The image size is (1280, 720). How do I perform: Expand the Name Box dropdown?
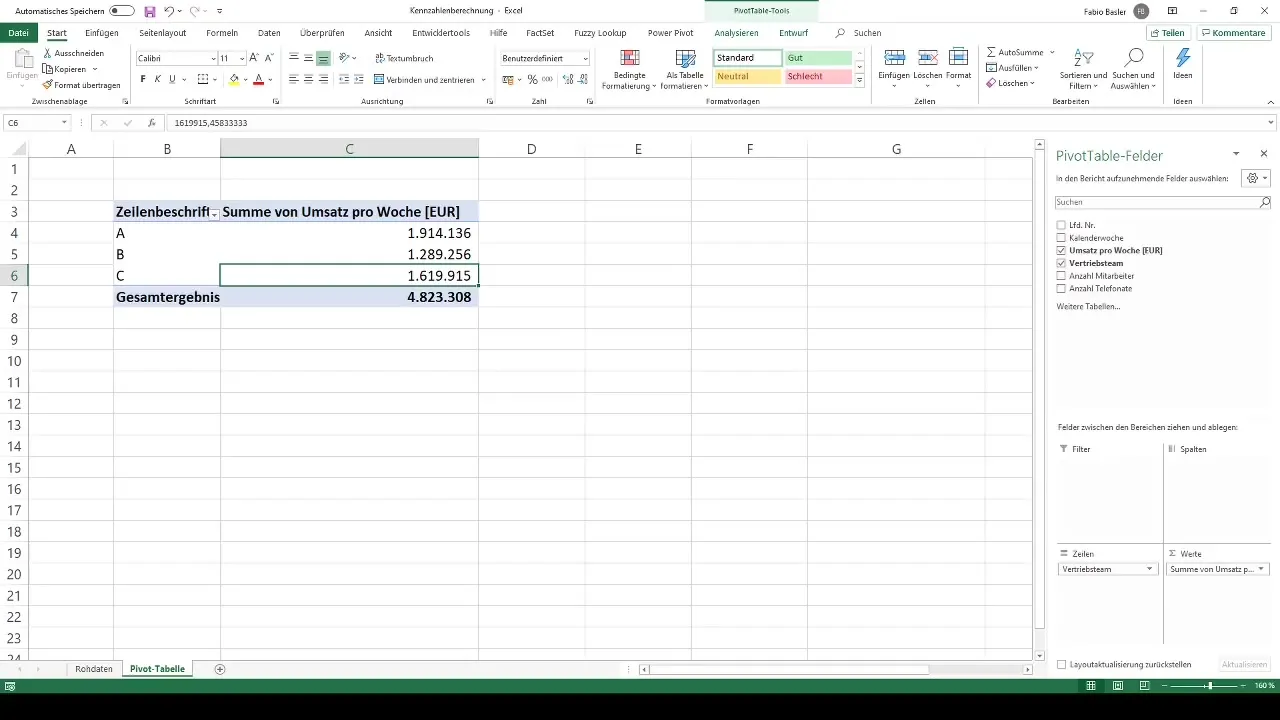(64, 122)
